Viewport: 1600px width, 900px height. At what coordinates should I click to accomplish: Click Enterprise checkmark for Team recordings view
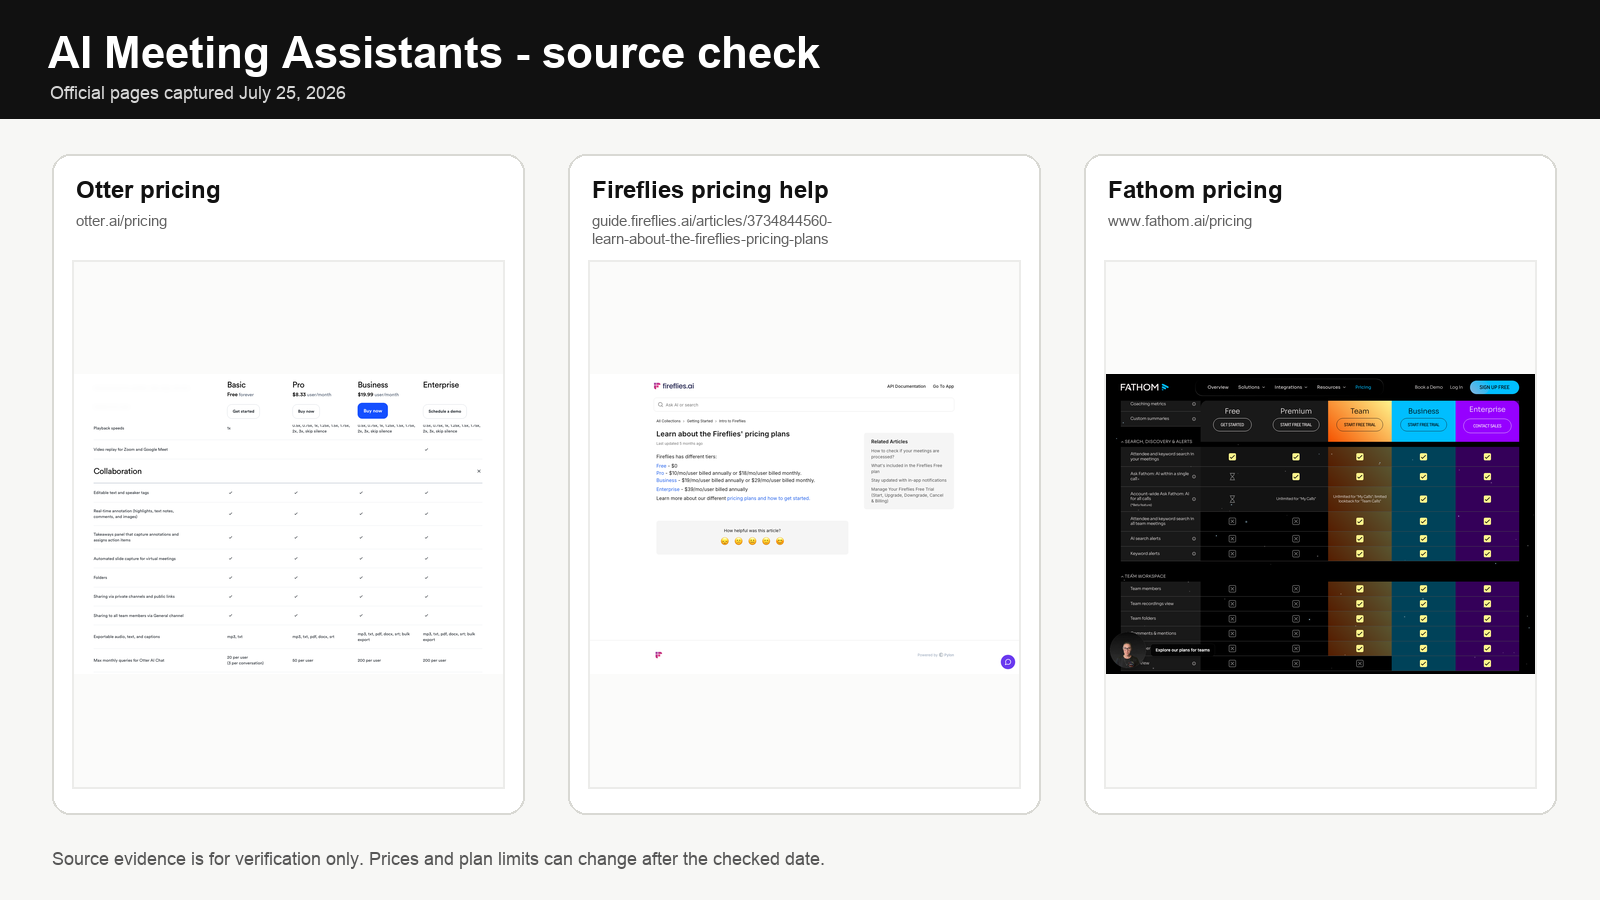pyautogui.click(x=1487, y=604)
